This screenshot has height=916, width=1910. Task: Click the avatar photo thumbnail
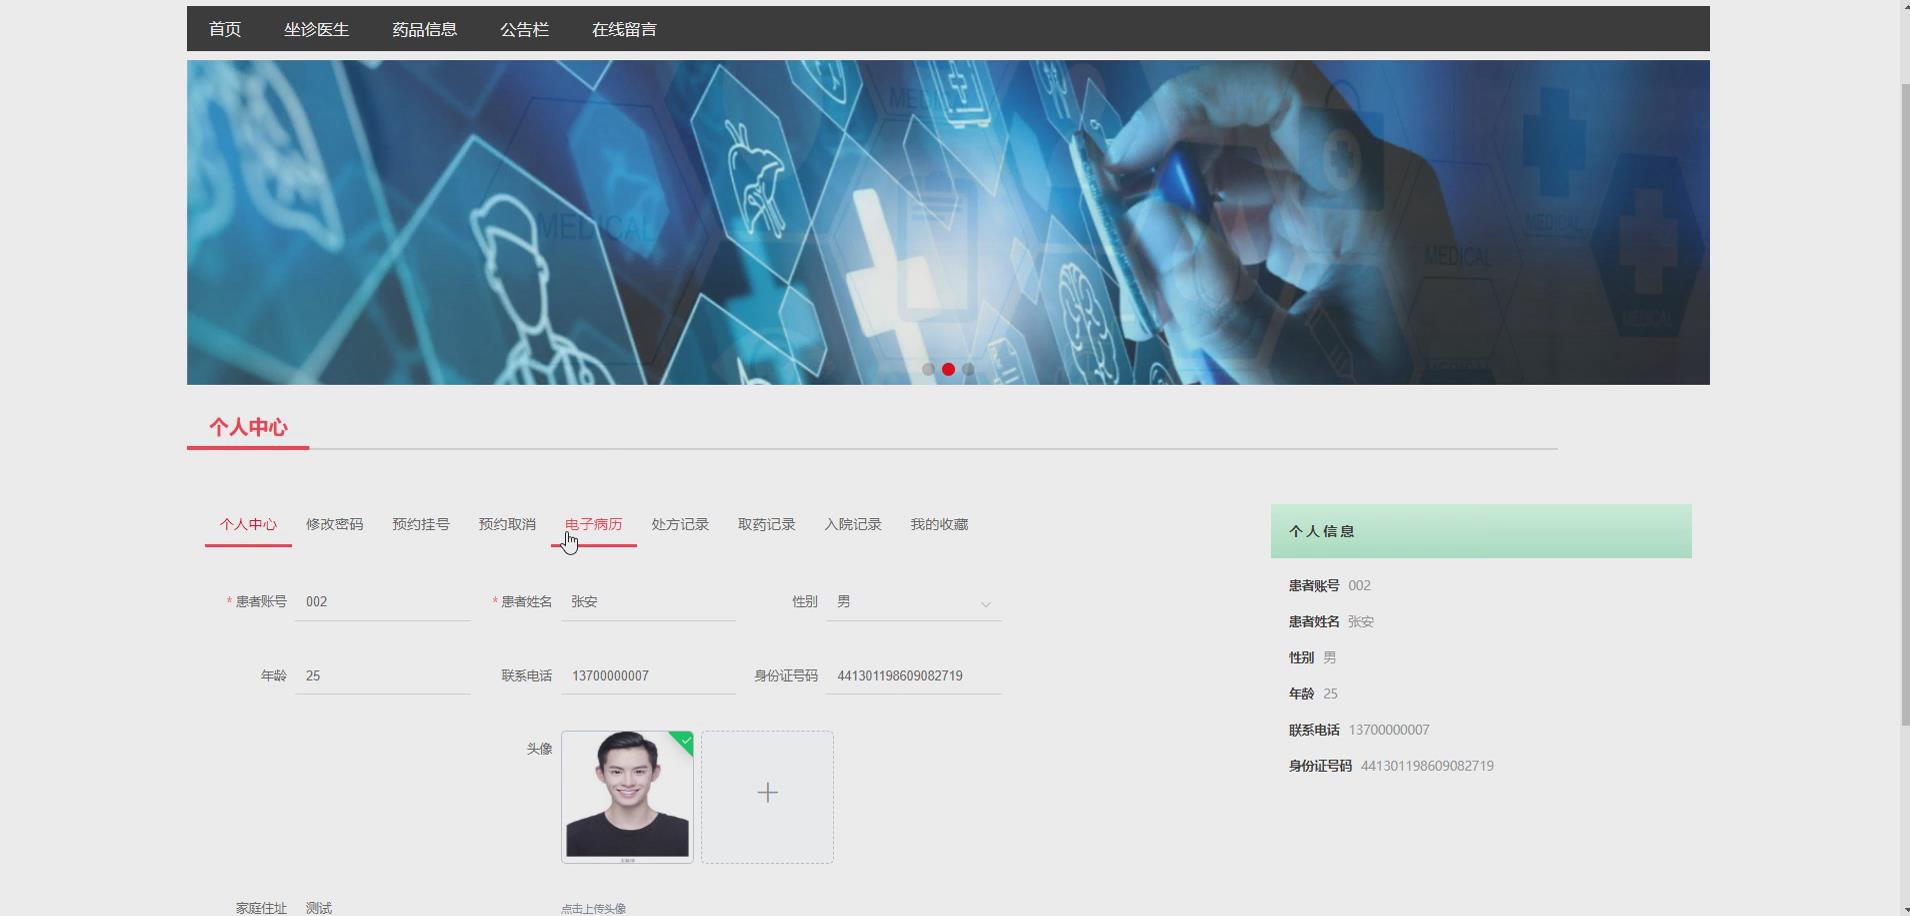[x=626, y=797]
